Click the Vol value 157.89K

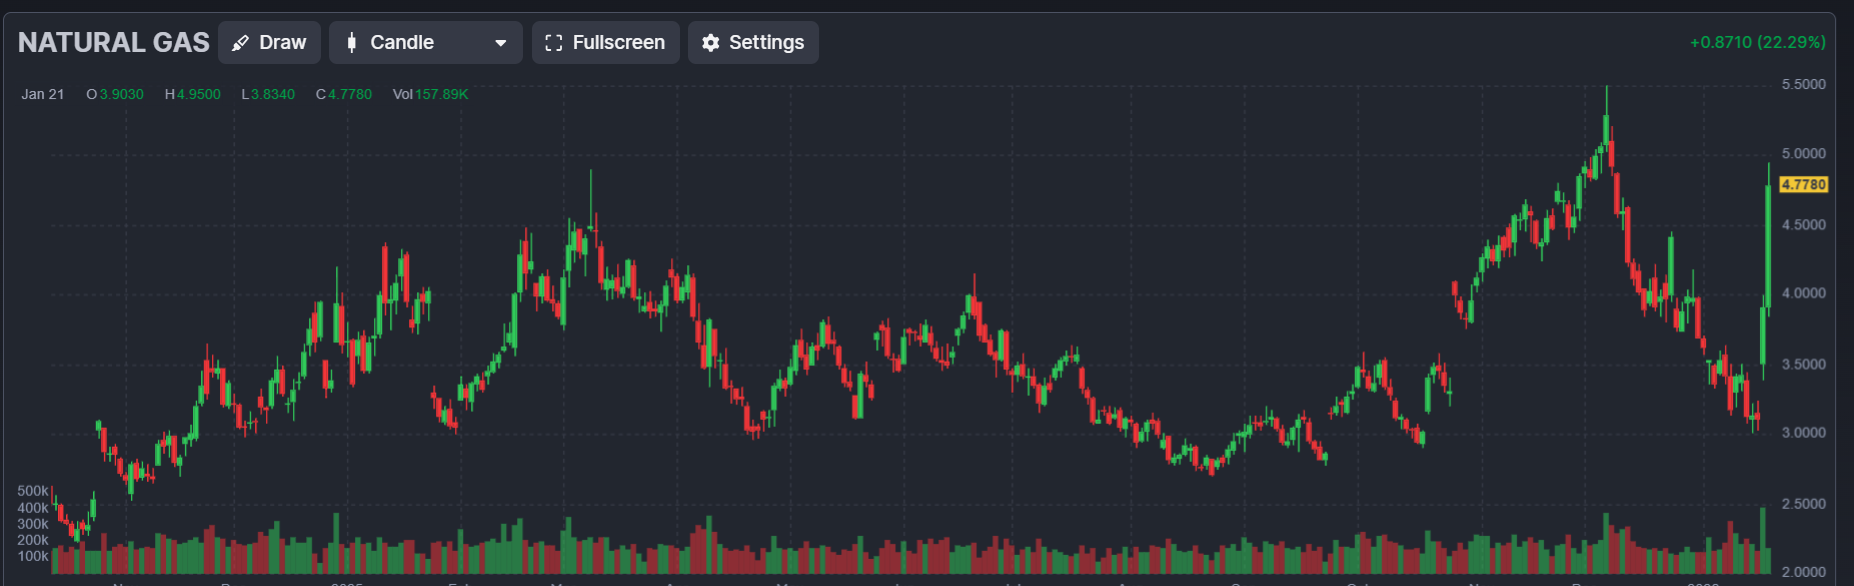(x=441, y=94)
